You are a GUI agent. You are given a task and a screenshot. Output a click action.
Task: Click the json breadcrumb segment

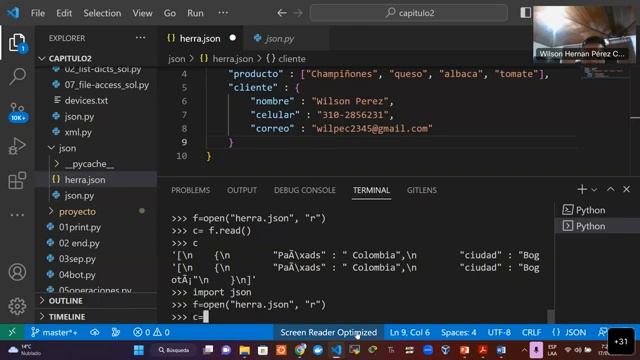coord(177,59)
